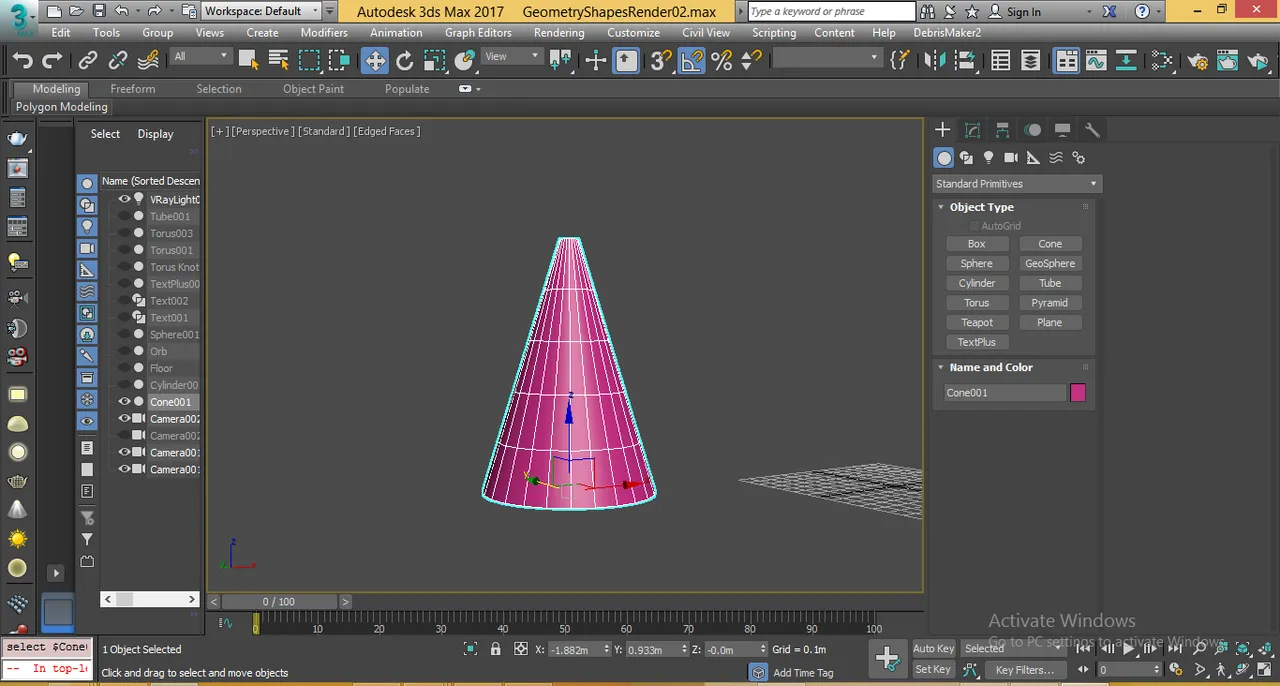Collapse the Name and Color rollout
The height and width of the screenshot is (686, 1280).
pos(940,367)
